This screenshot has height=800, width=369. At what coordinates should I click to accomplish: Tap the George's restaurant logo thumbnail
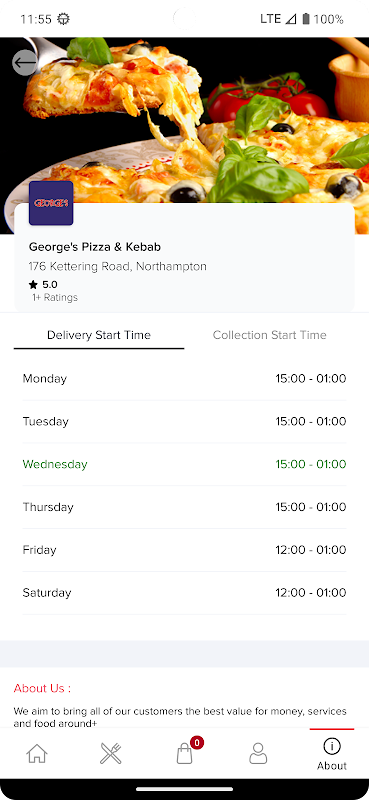coord(51,203)
